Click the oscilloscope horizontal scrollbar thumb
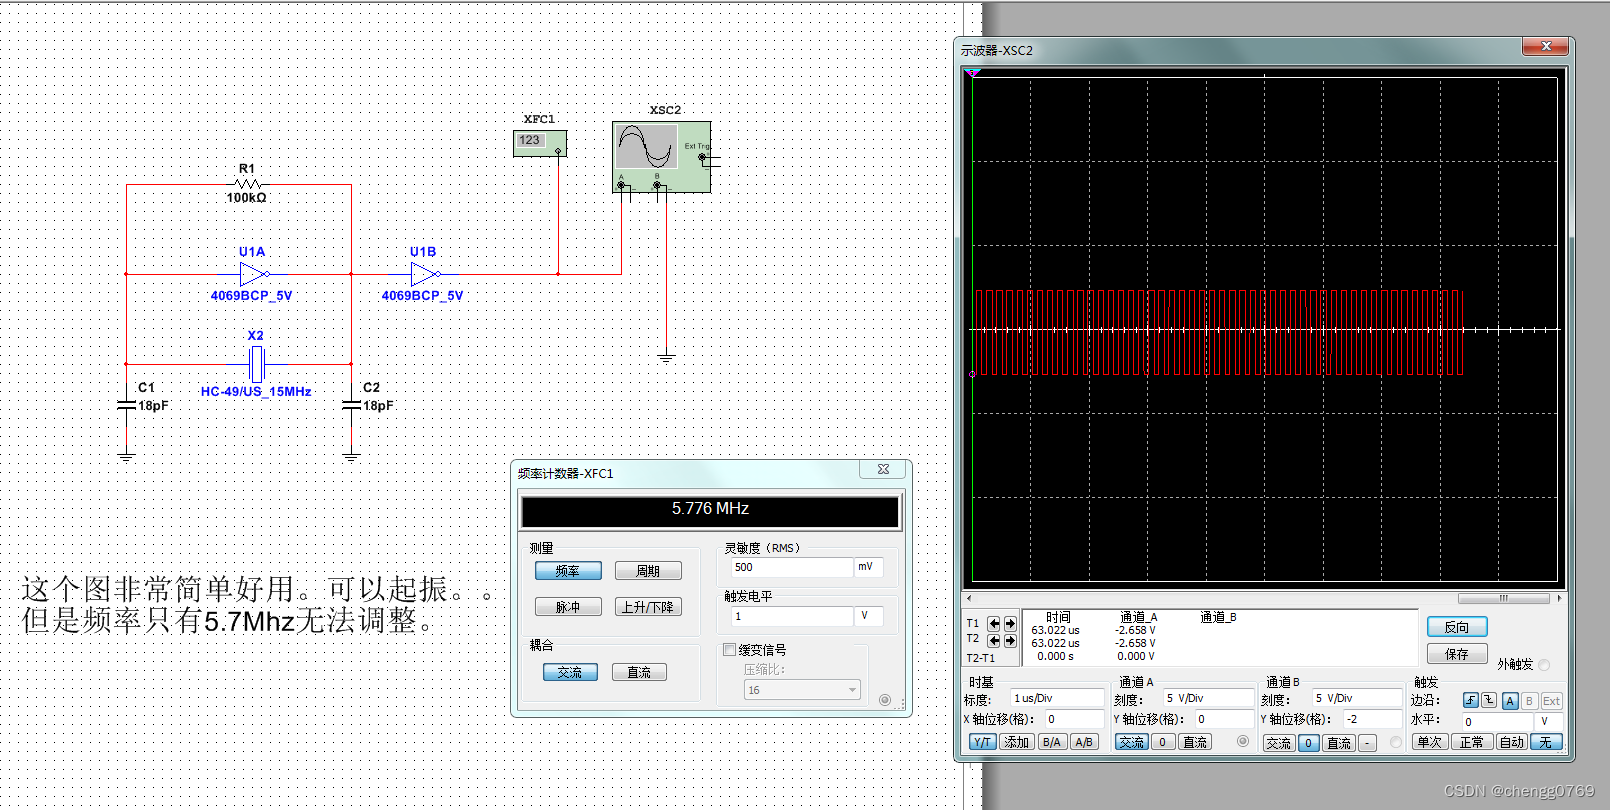Viewport: 1610px width, 810px height. [1503, 599]
